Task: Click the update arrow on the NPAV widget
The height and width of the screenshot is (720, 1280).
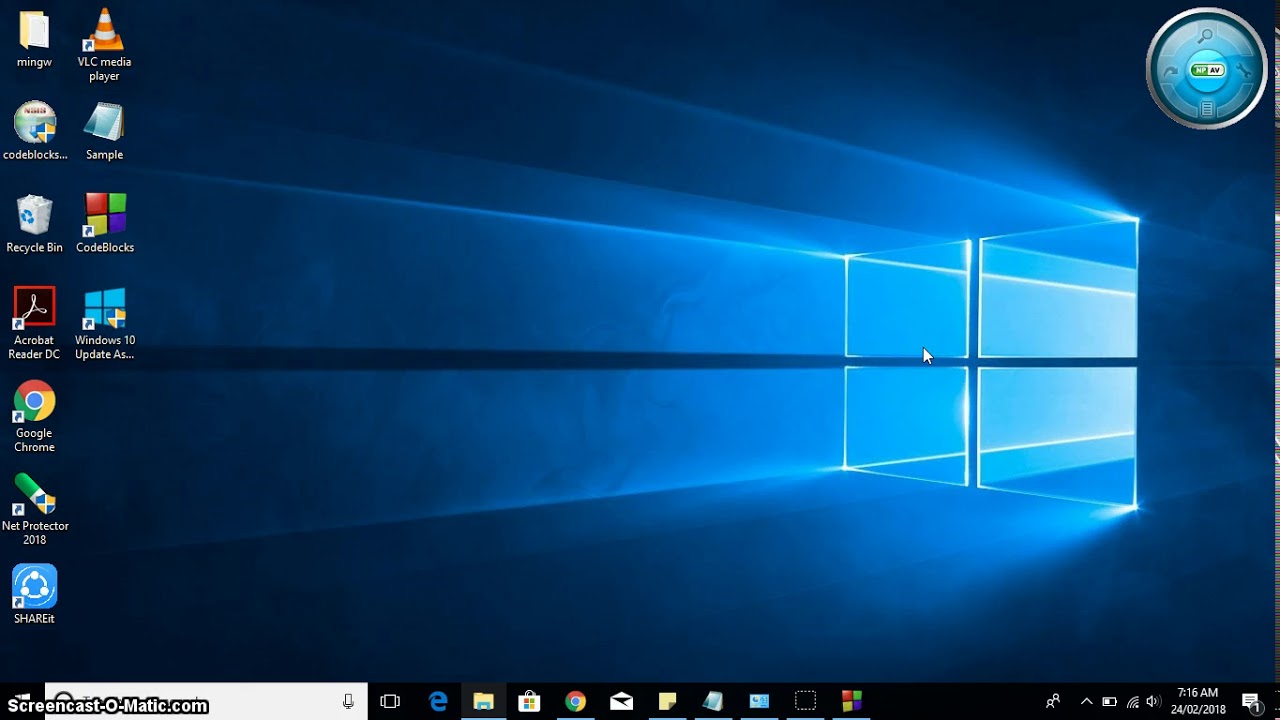Action: pyautogui.click(x=1169, y=71)
